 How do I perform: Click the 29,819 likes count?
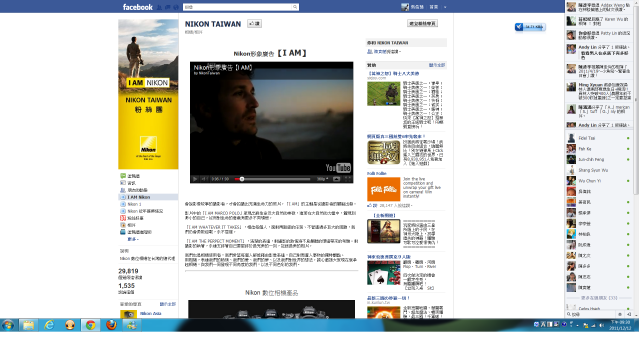tap(128, 271)
